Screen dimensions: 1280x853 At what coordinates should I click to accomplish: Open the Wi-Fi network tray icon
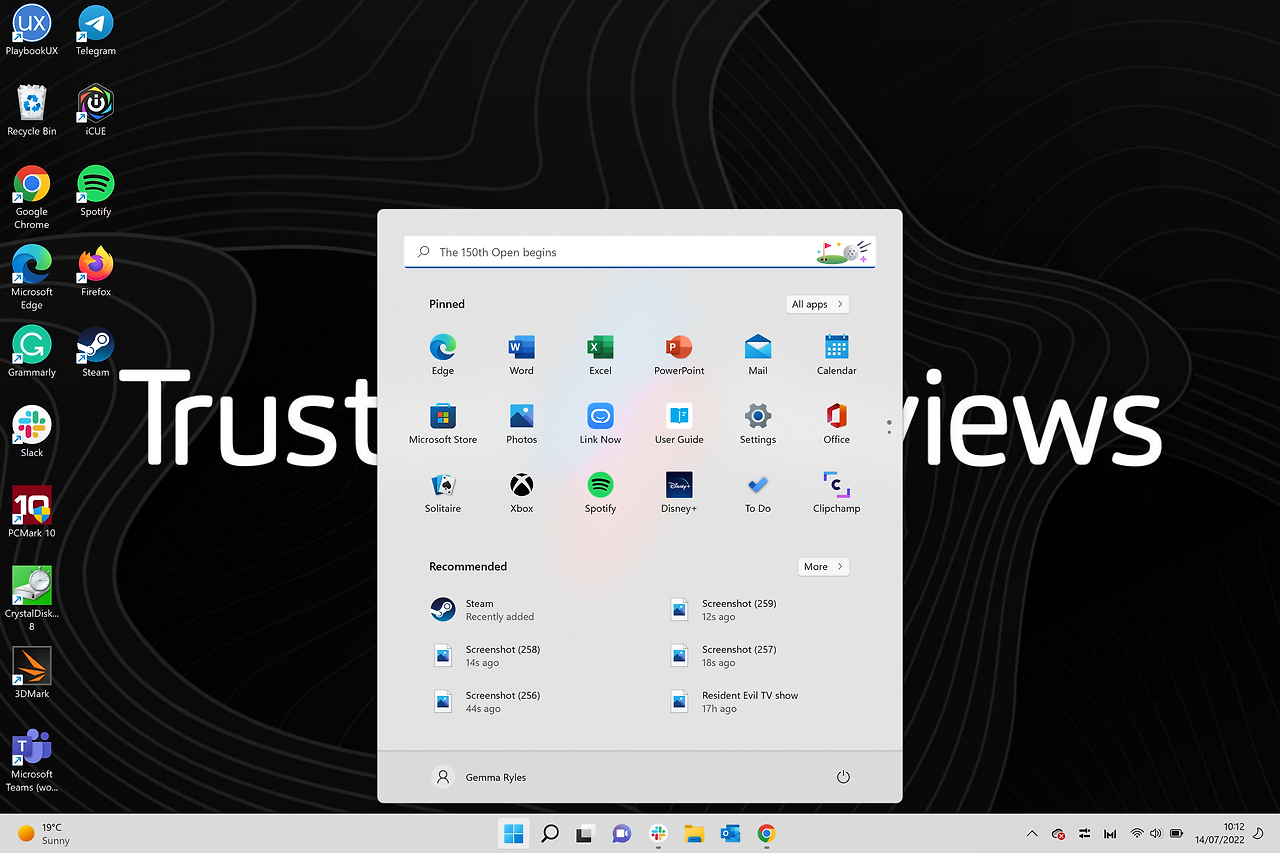click(x=1137, y=833)
